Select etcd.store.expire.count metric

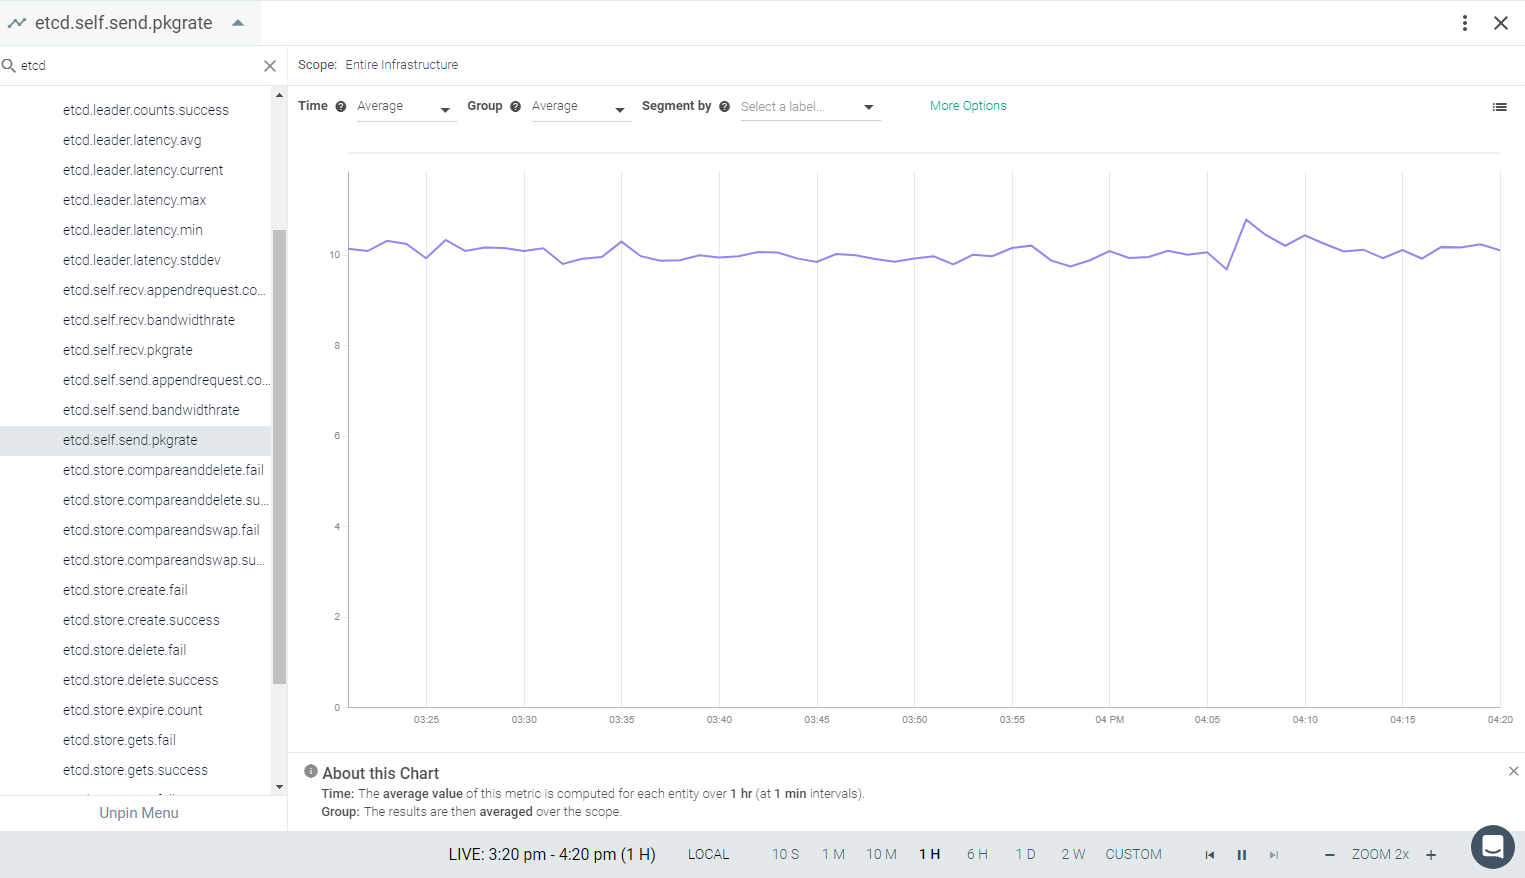(x=135, y=710)
